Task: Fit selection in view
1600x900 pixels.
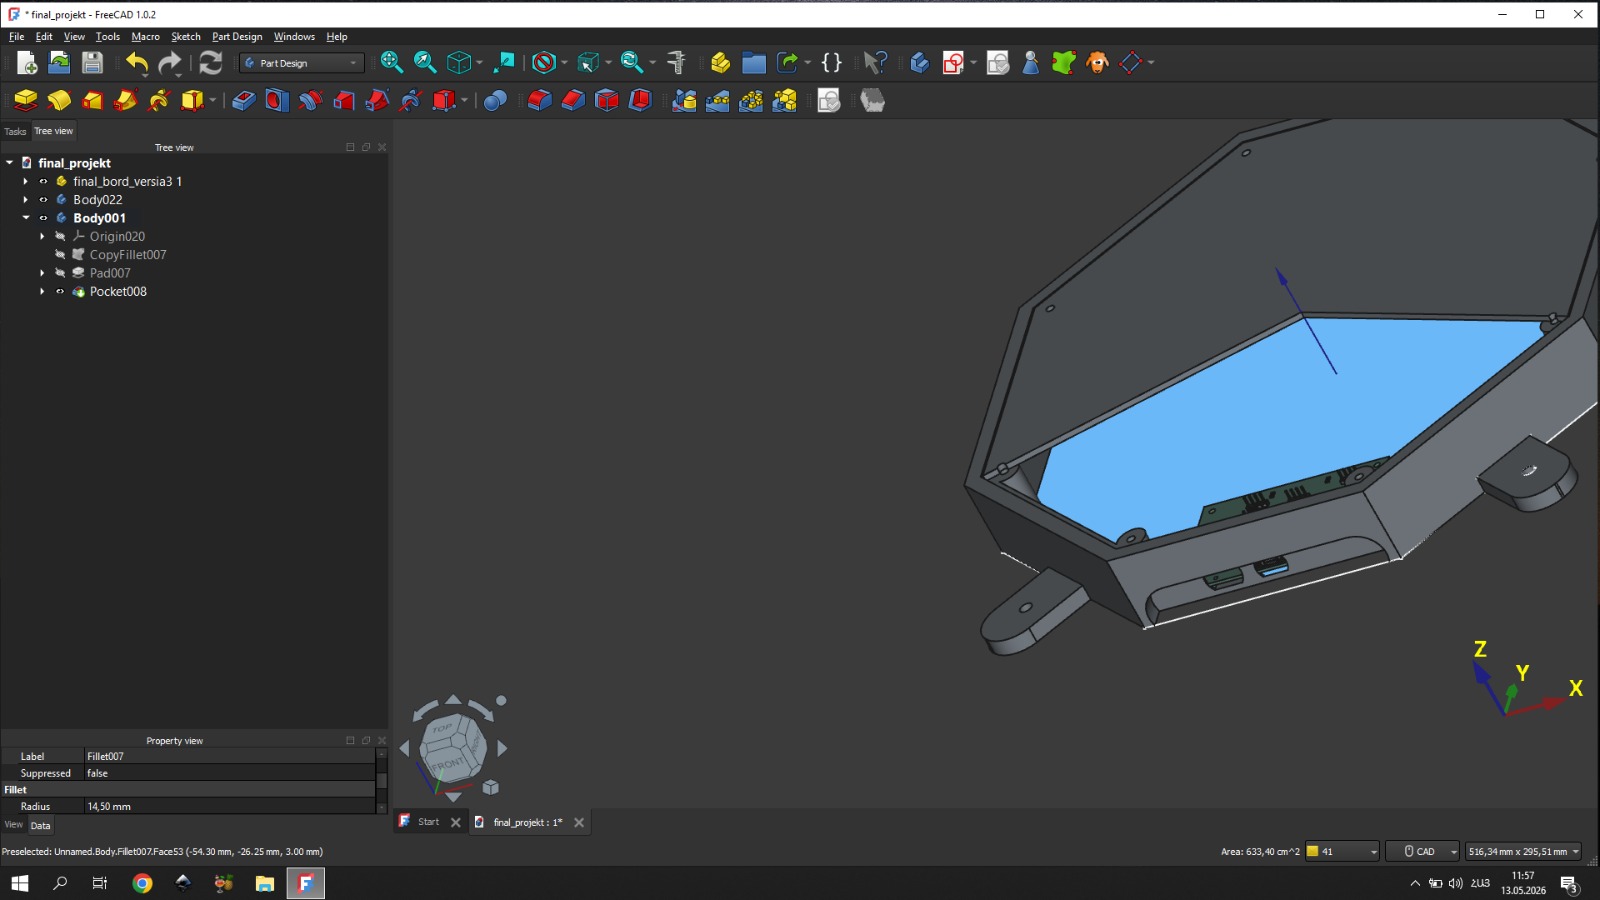Action: (x=425, y=63)
